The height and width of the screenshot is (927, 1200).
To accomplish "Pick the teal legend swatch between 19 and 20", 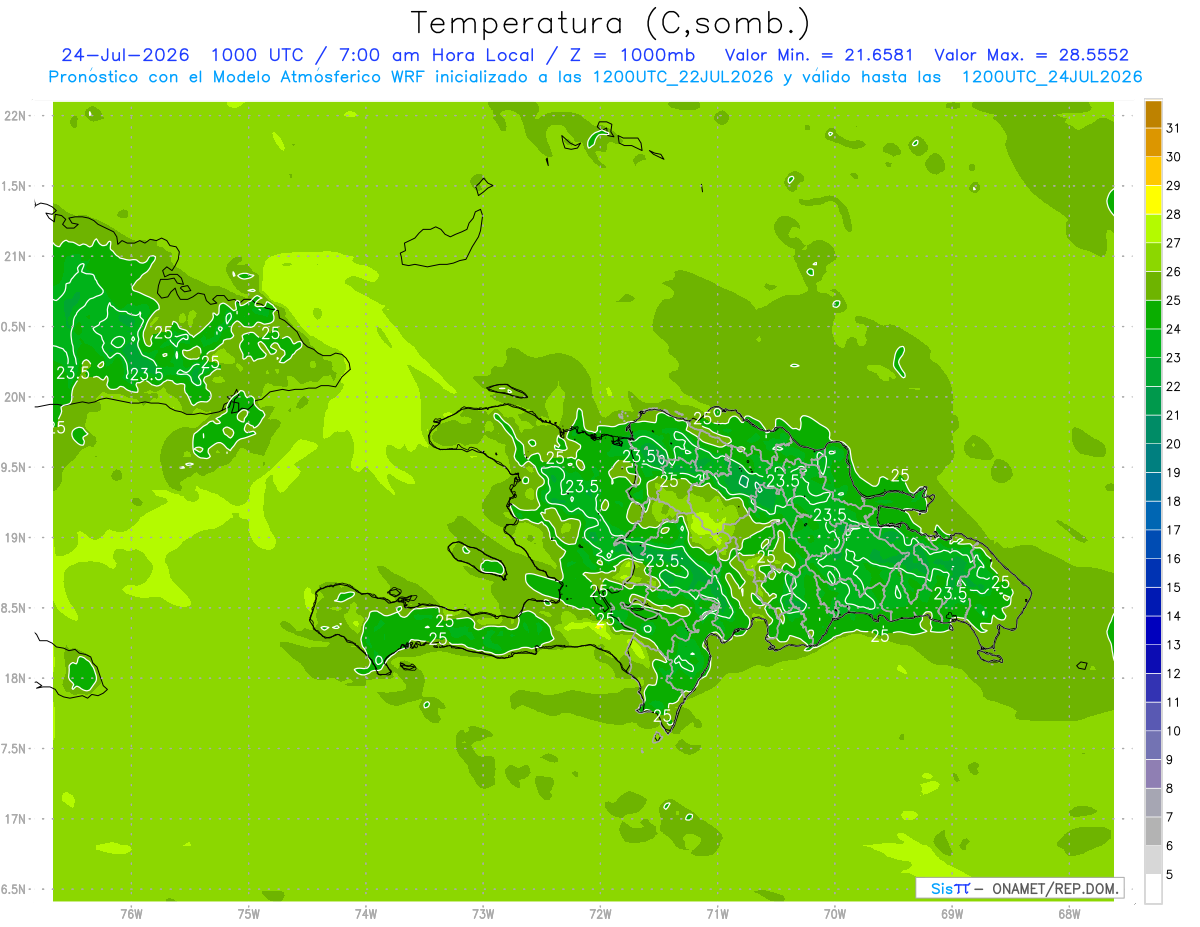I will coord(1153,458).
